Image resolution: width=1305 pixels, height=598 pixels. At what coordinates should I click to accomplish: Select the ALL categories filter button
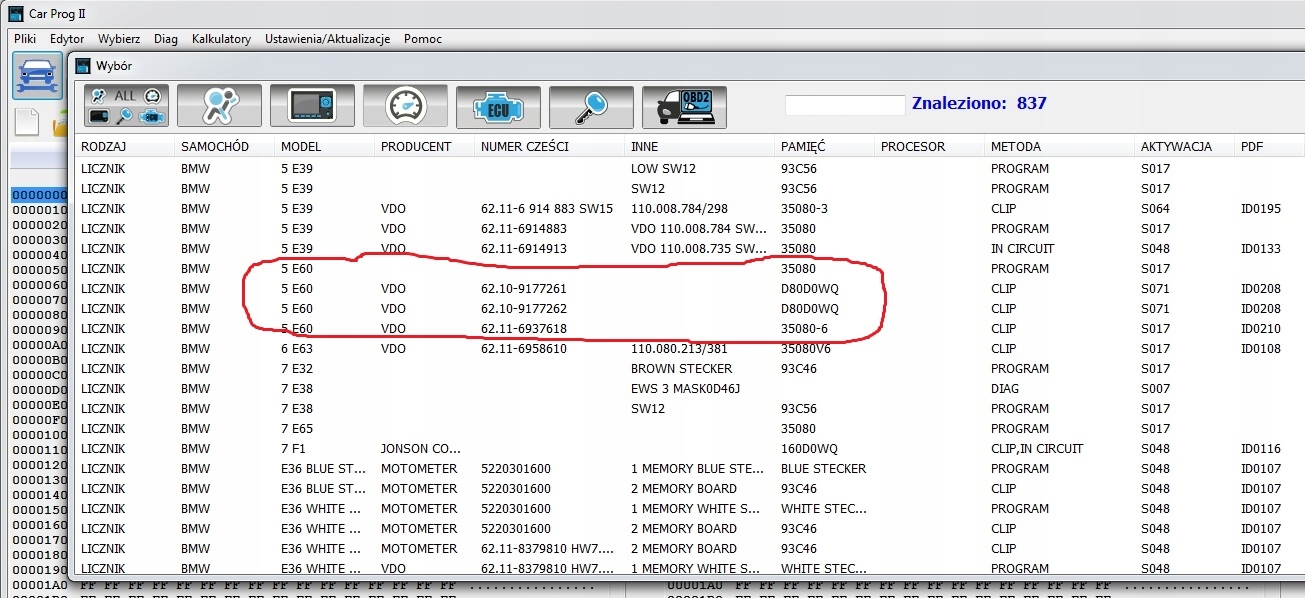point(126,105)
